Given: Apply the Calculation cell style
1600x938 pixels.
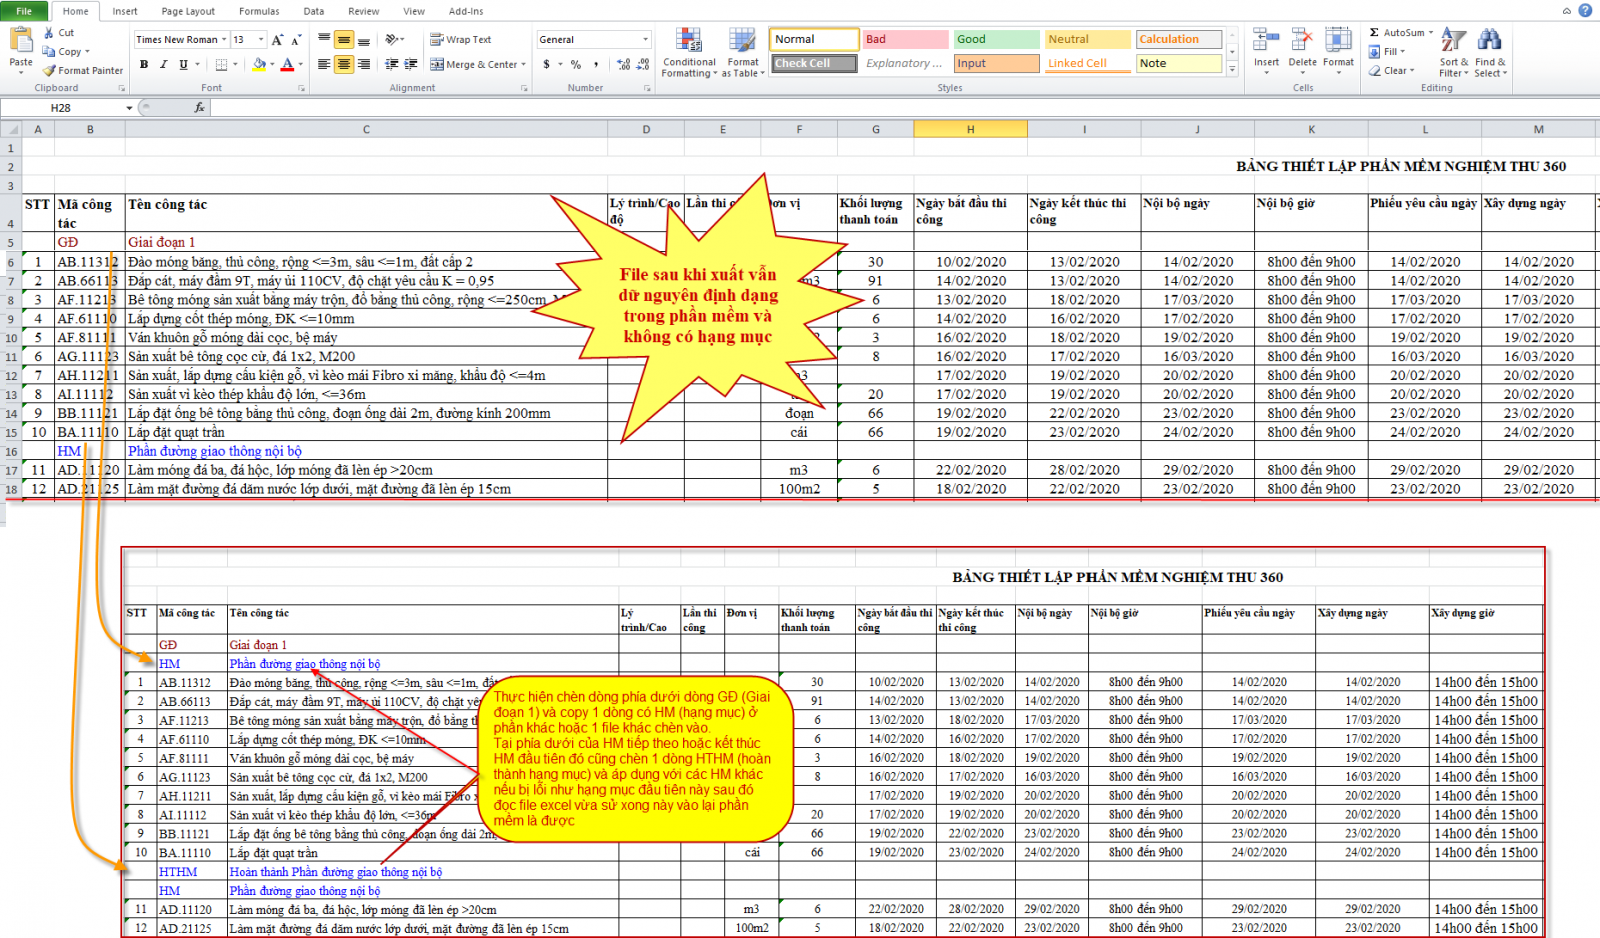Looking at the screenshot, I should (1179, 39).
